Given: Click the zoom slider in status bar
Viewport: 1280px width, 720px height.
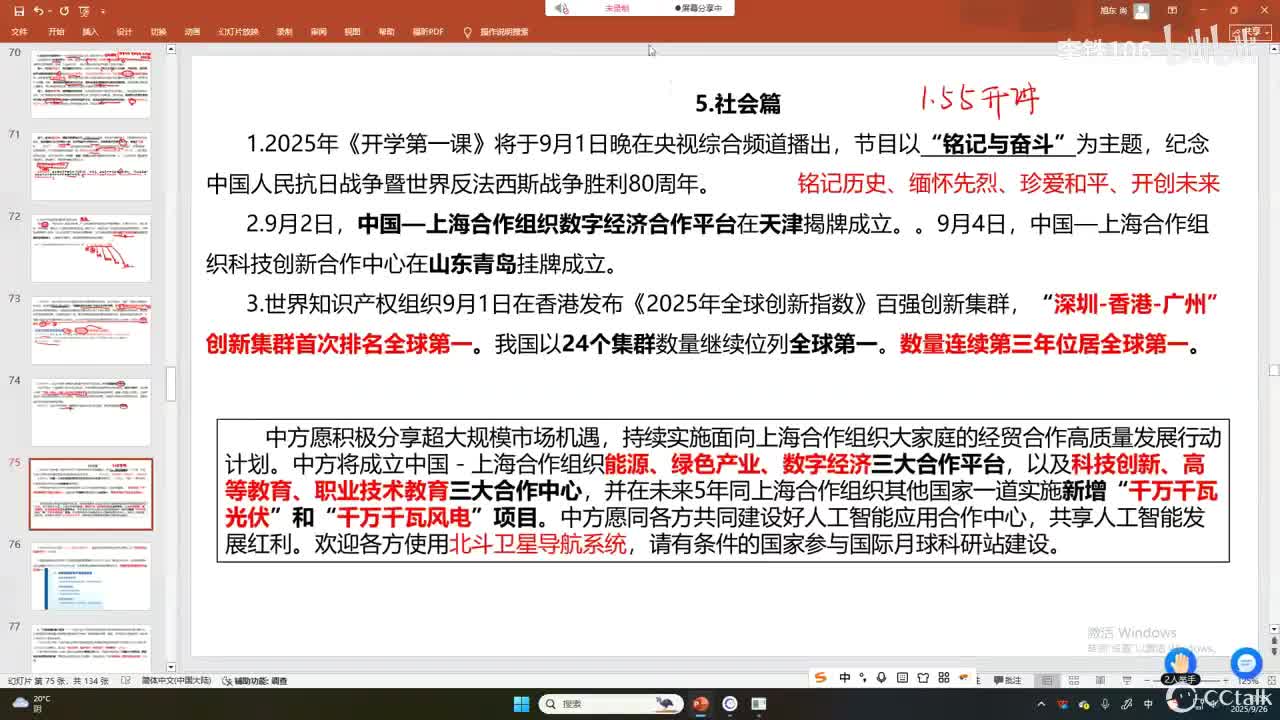Looking at the screenshot, I should pyautogui.click(x=1185, y=681).
